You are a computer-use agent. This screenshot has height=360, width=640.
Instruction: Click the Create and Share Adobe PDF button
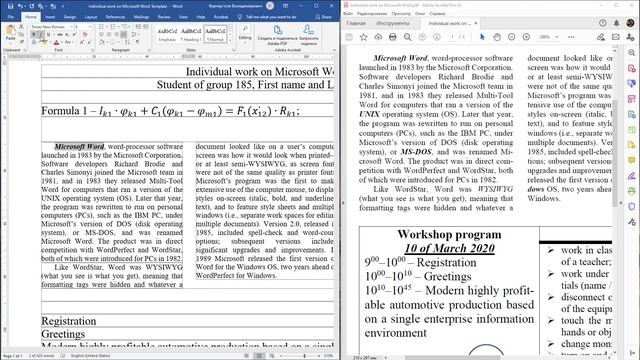point(277,34)
